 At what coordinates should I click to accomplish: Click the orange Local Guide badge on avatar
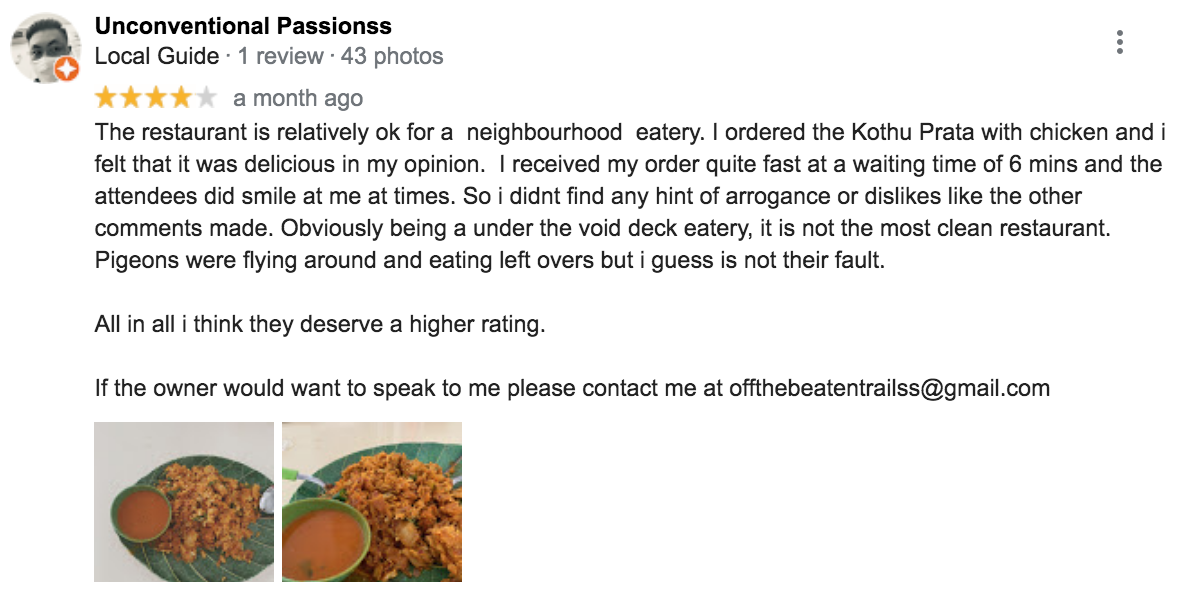click(x=68, y=69)
